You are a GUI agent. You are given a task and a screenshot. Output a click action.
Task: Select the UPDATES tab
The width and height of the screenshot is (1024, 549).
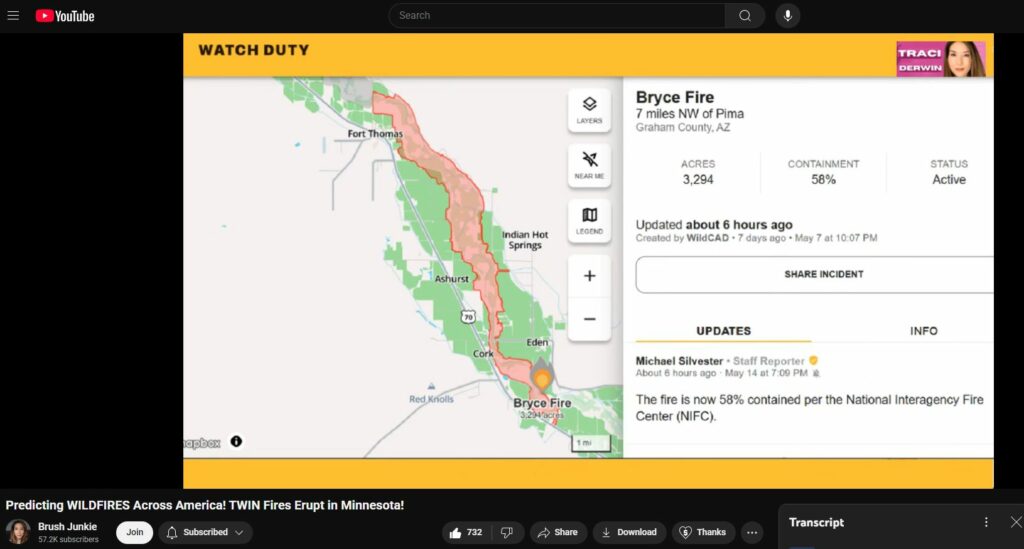[x=723, y=331]
